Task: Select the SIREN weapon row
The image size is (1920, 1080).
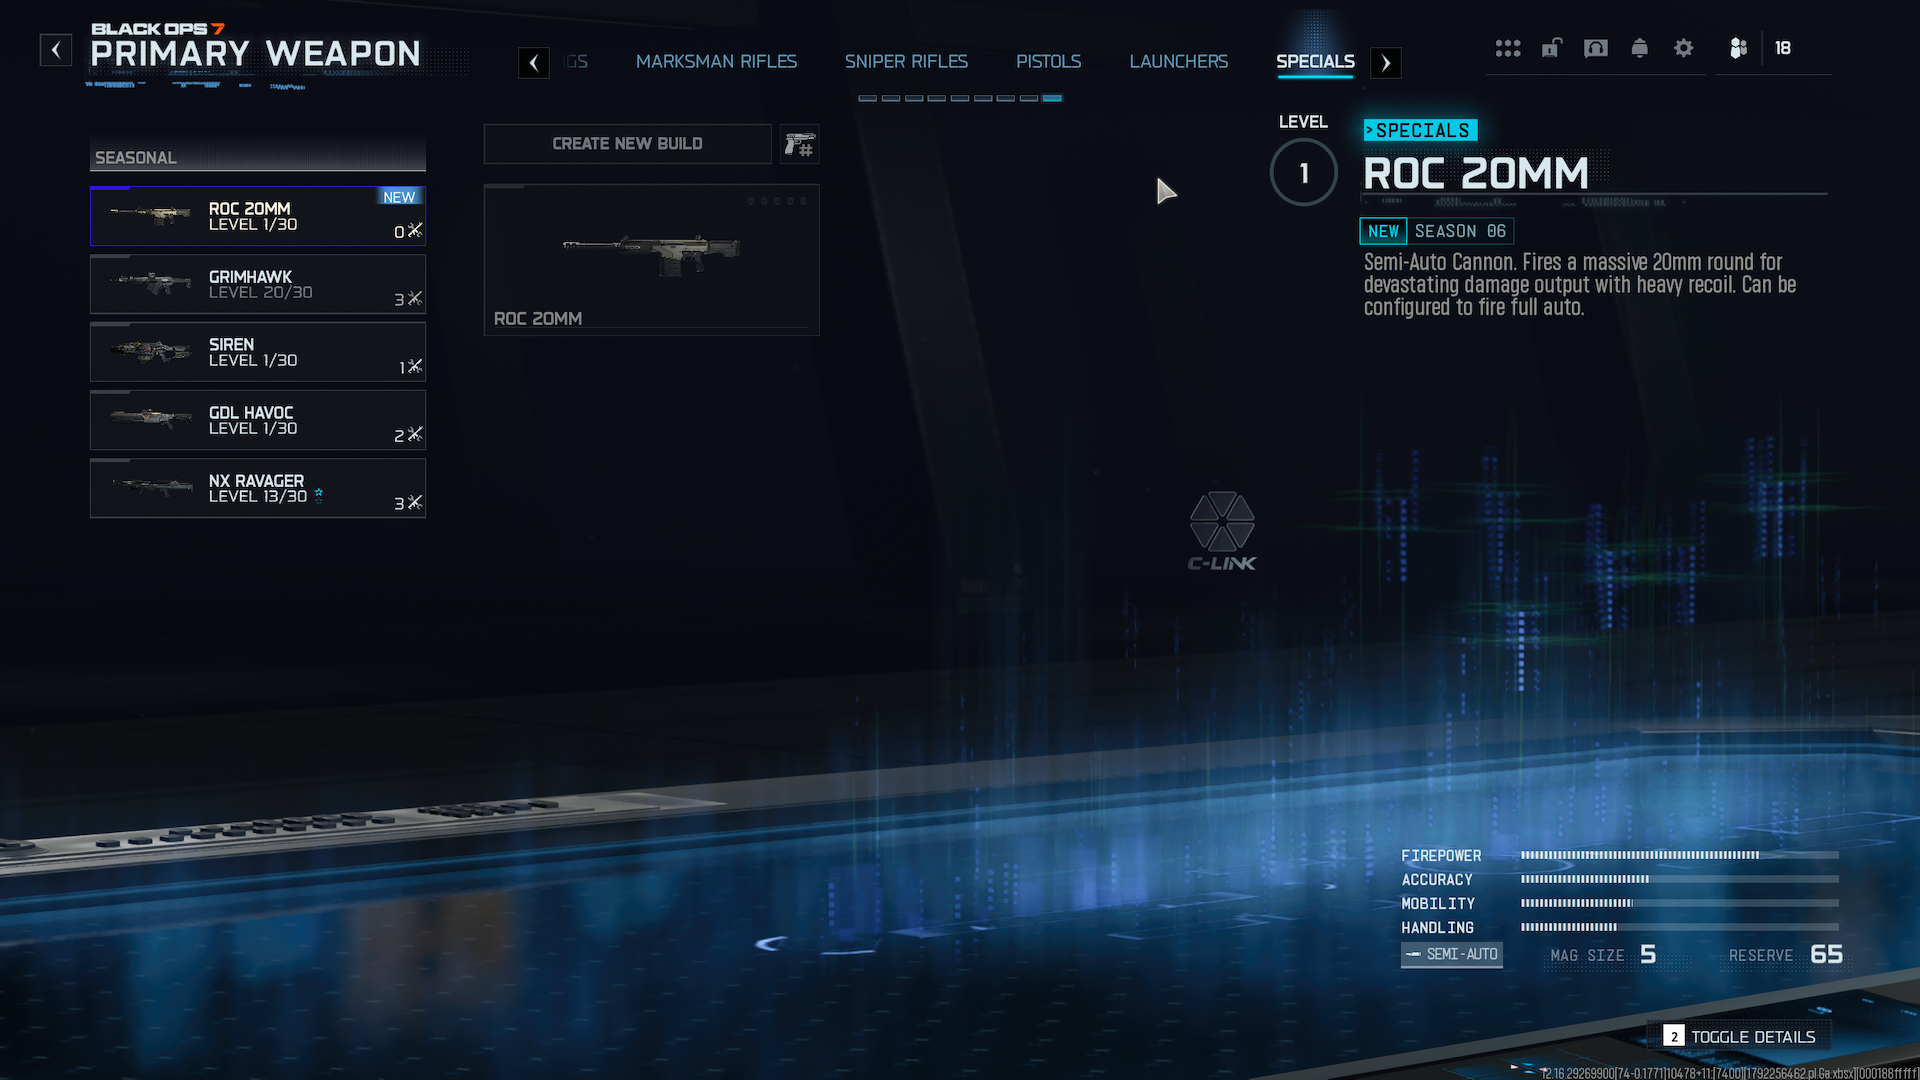Action: tap(258, 352)
